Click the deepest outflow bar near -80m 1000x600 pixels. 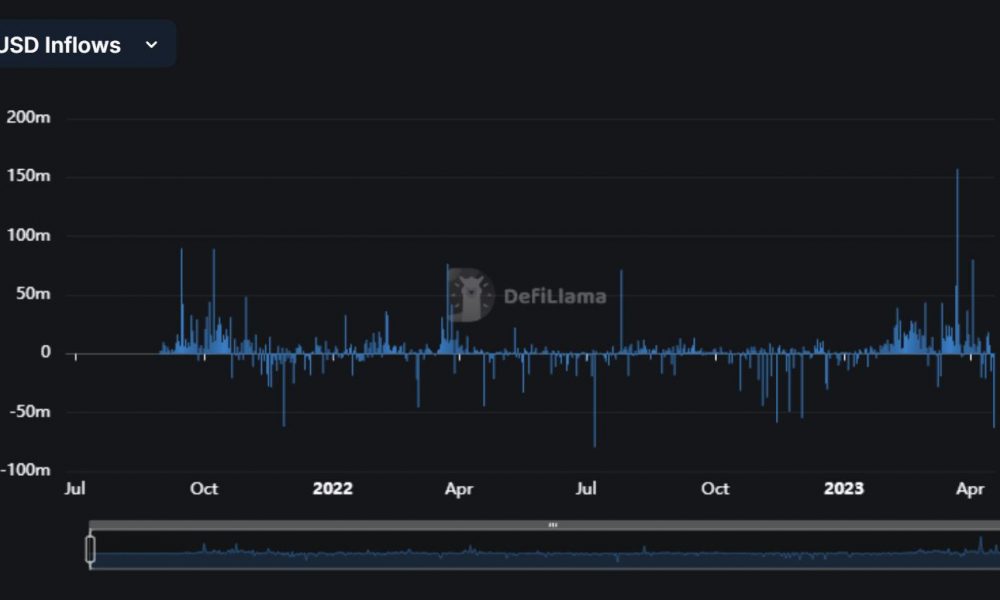coord(594,400)
